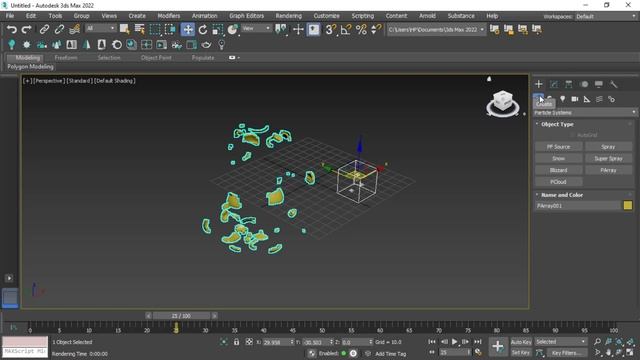This screenshot has width=640, height=360.
Task: Click the Blizzard button
Action: point(558,170)
